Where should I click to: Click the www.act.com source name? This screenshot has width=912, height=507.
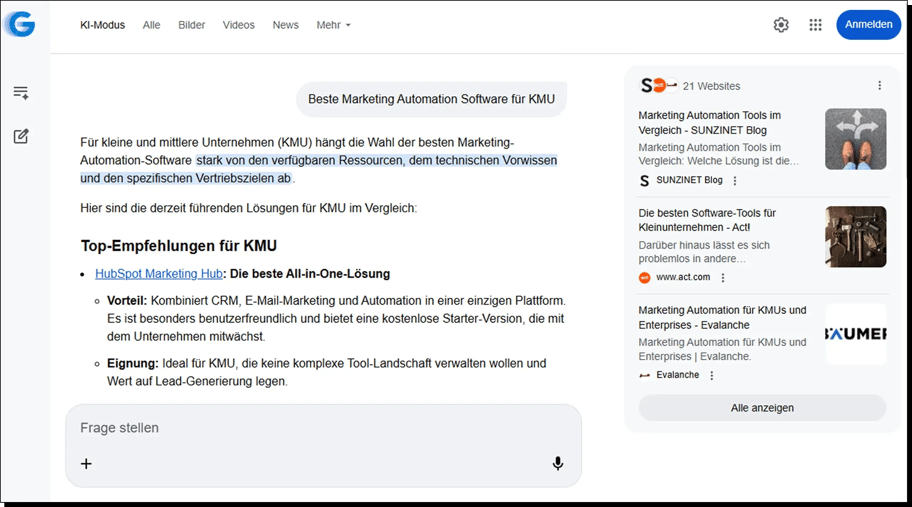pos(683,277)
